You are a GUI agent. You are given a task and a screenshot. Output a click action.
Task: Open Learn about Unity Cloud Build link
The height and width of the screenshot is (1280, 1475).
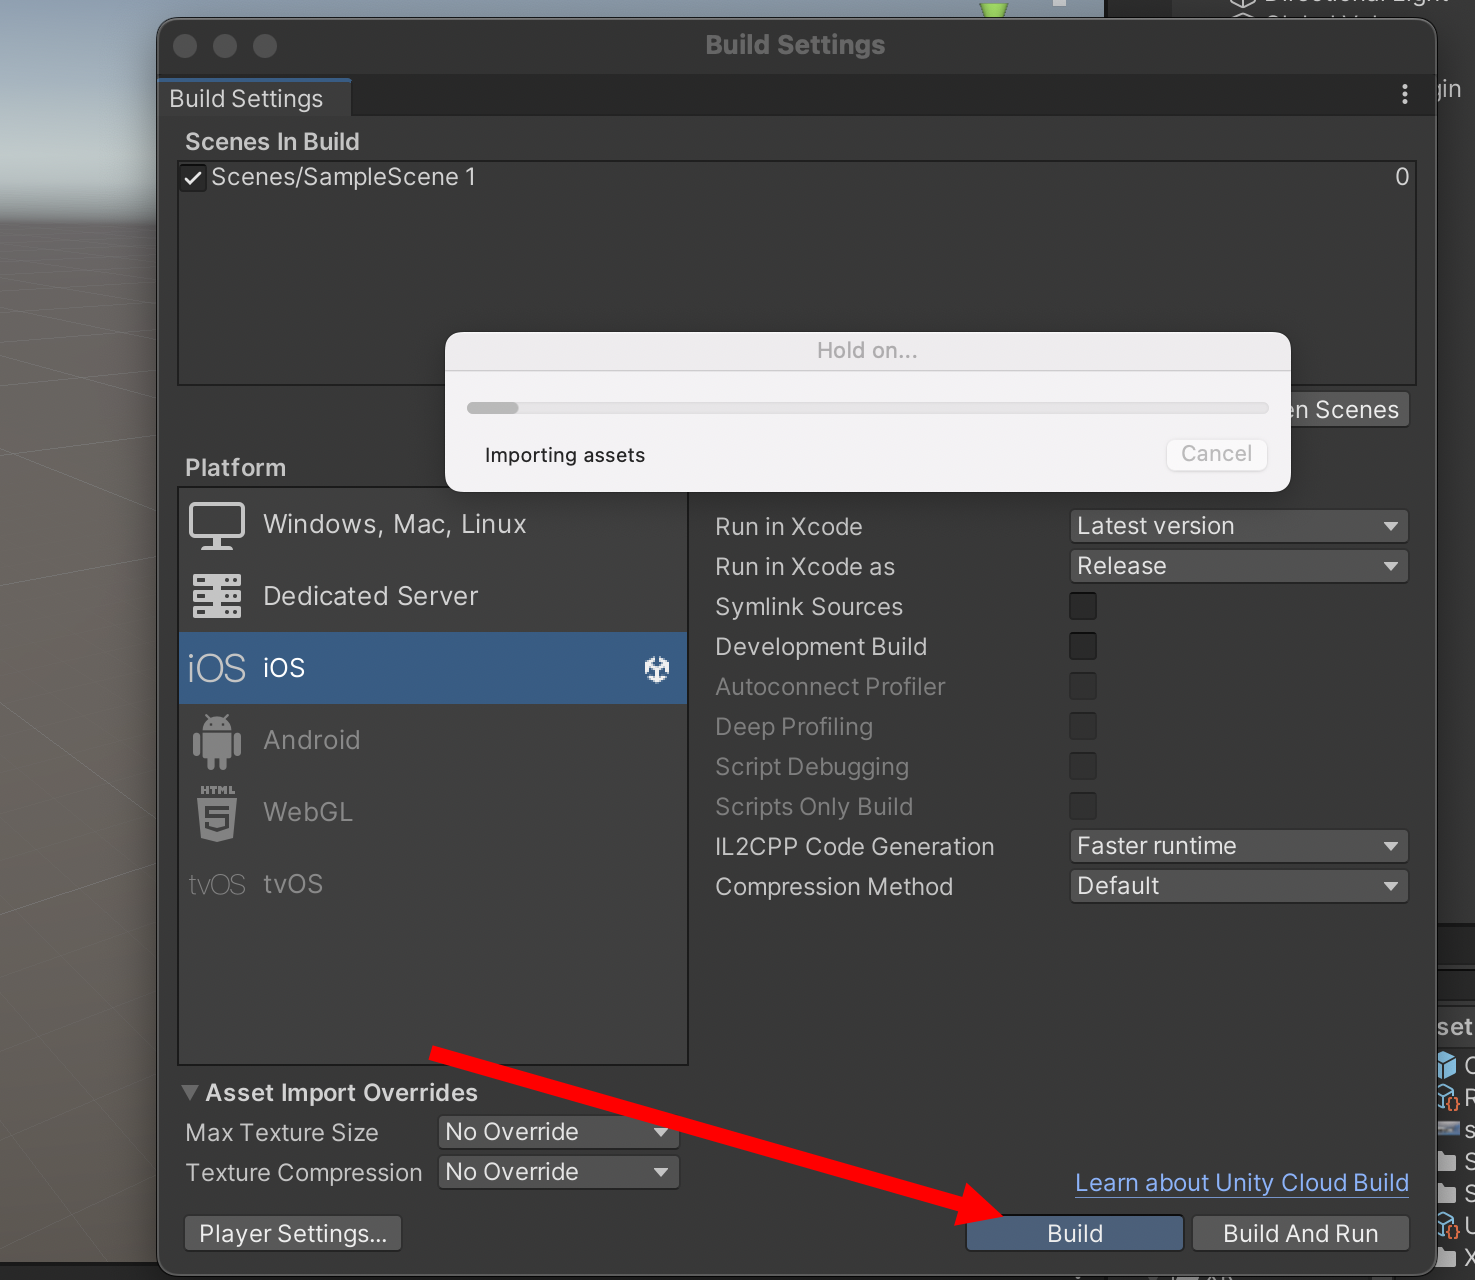coord(1242,1183)
